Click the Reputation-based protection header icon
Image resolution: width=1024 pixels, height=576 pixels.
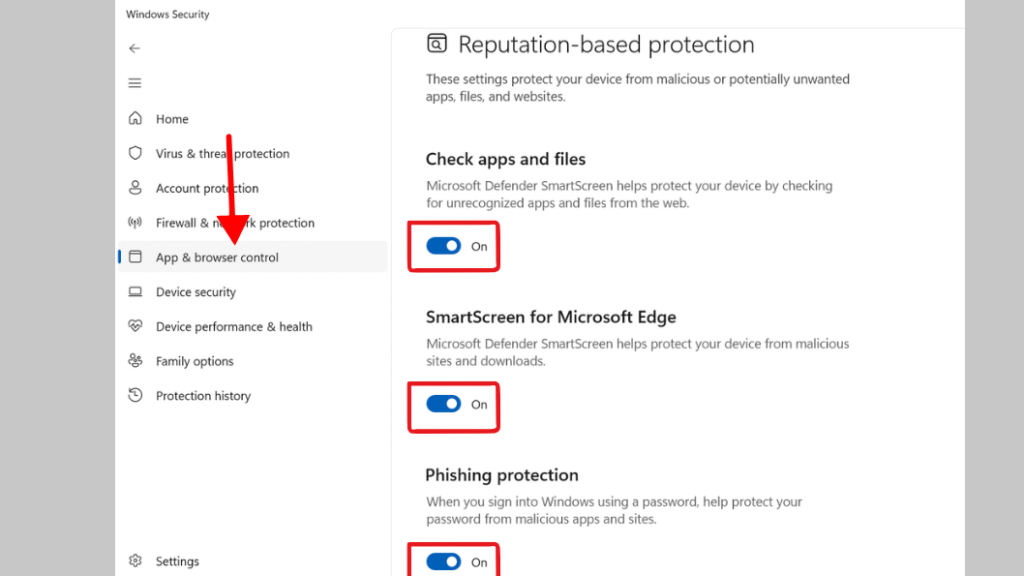coord(437,43)
